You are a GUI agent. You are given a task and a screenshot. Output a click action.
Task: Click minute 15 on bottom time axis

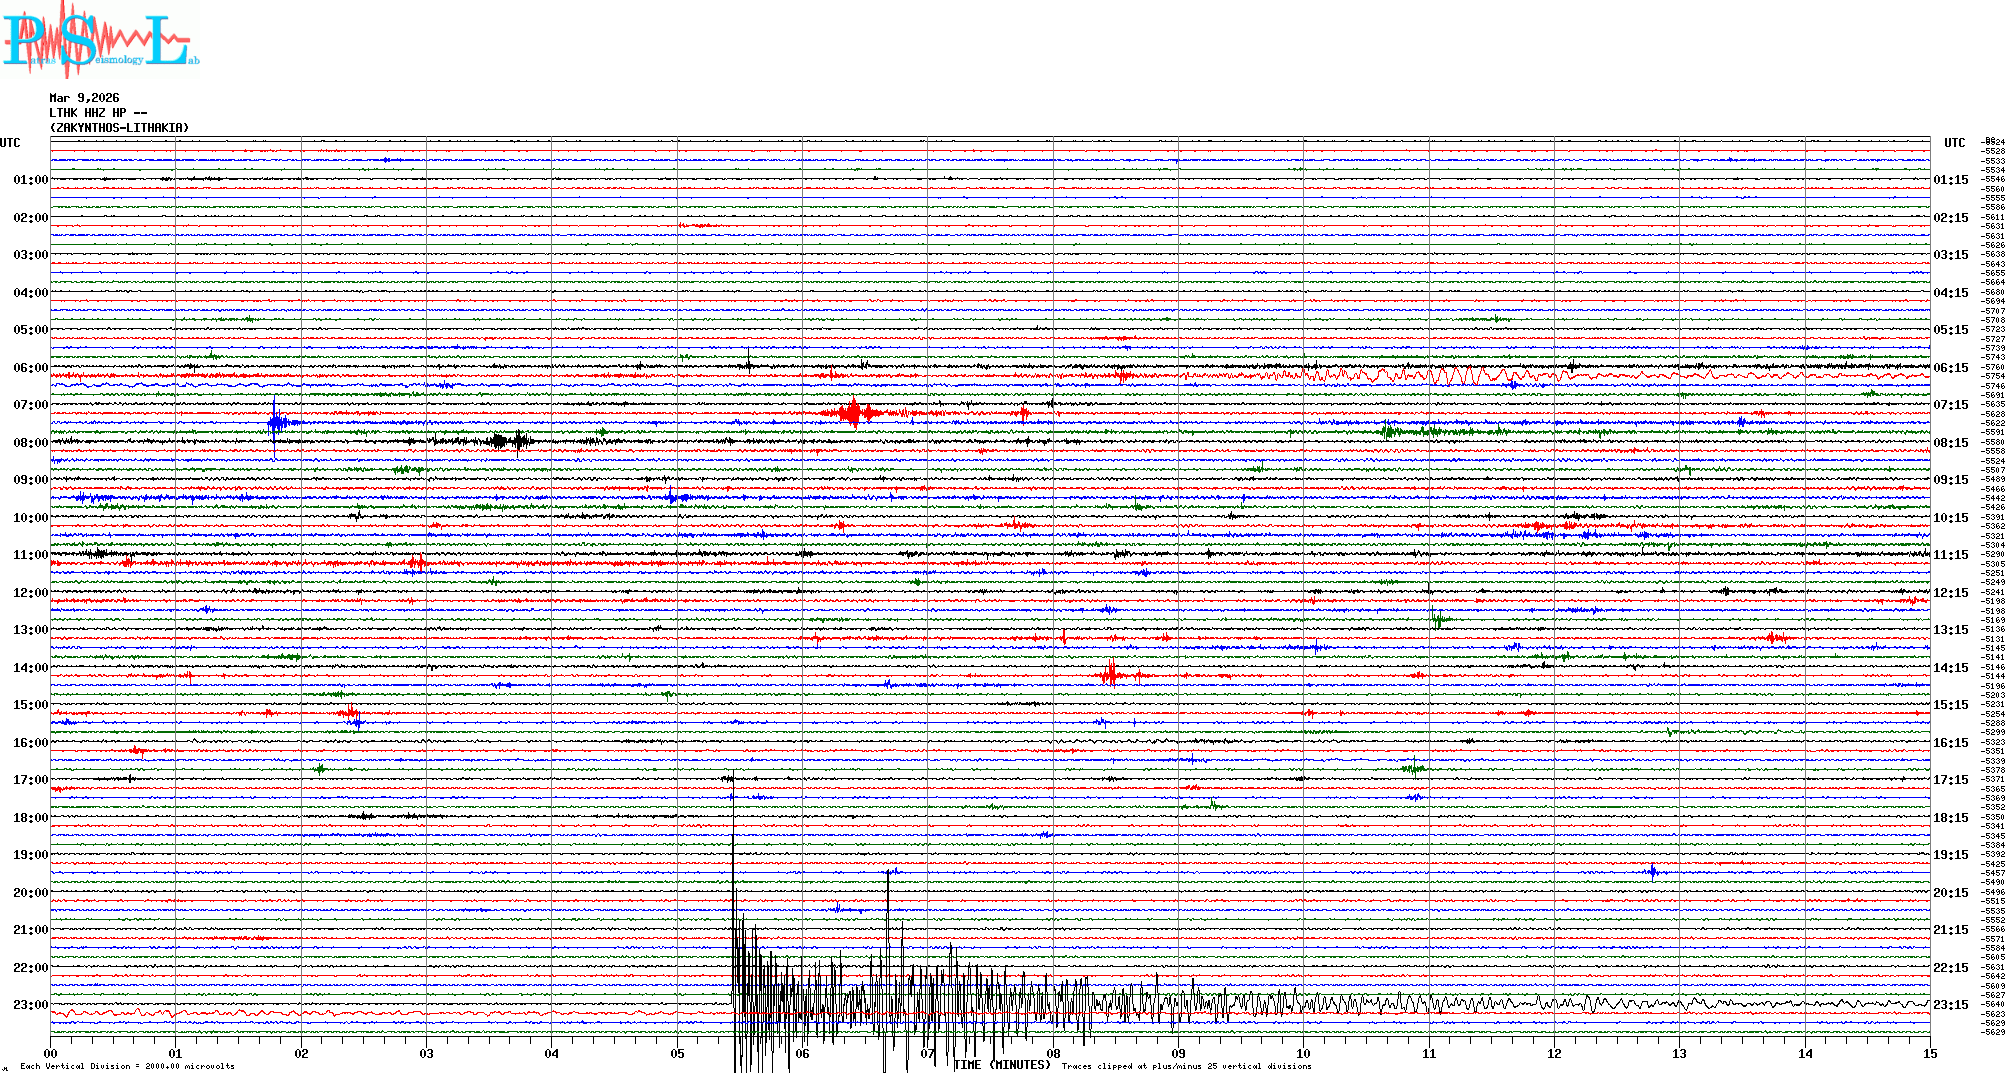pyautogui.click(x=1929, y=1053)
